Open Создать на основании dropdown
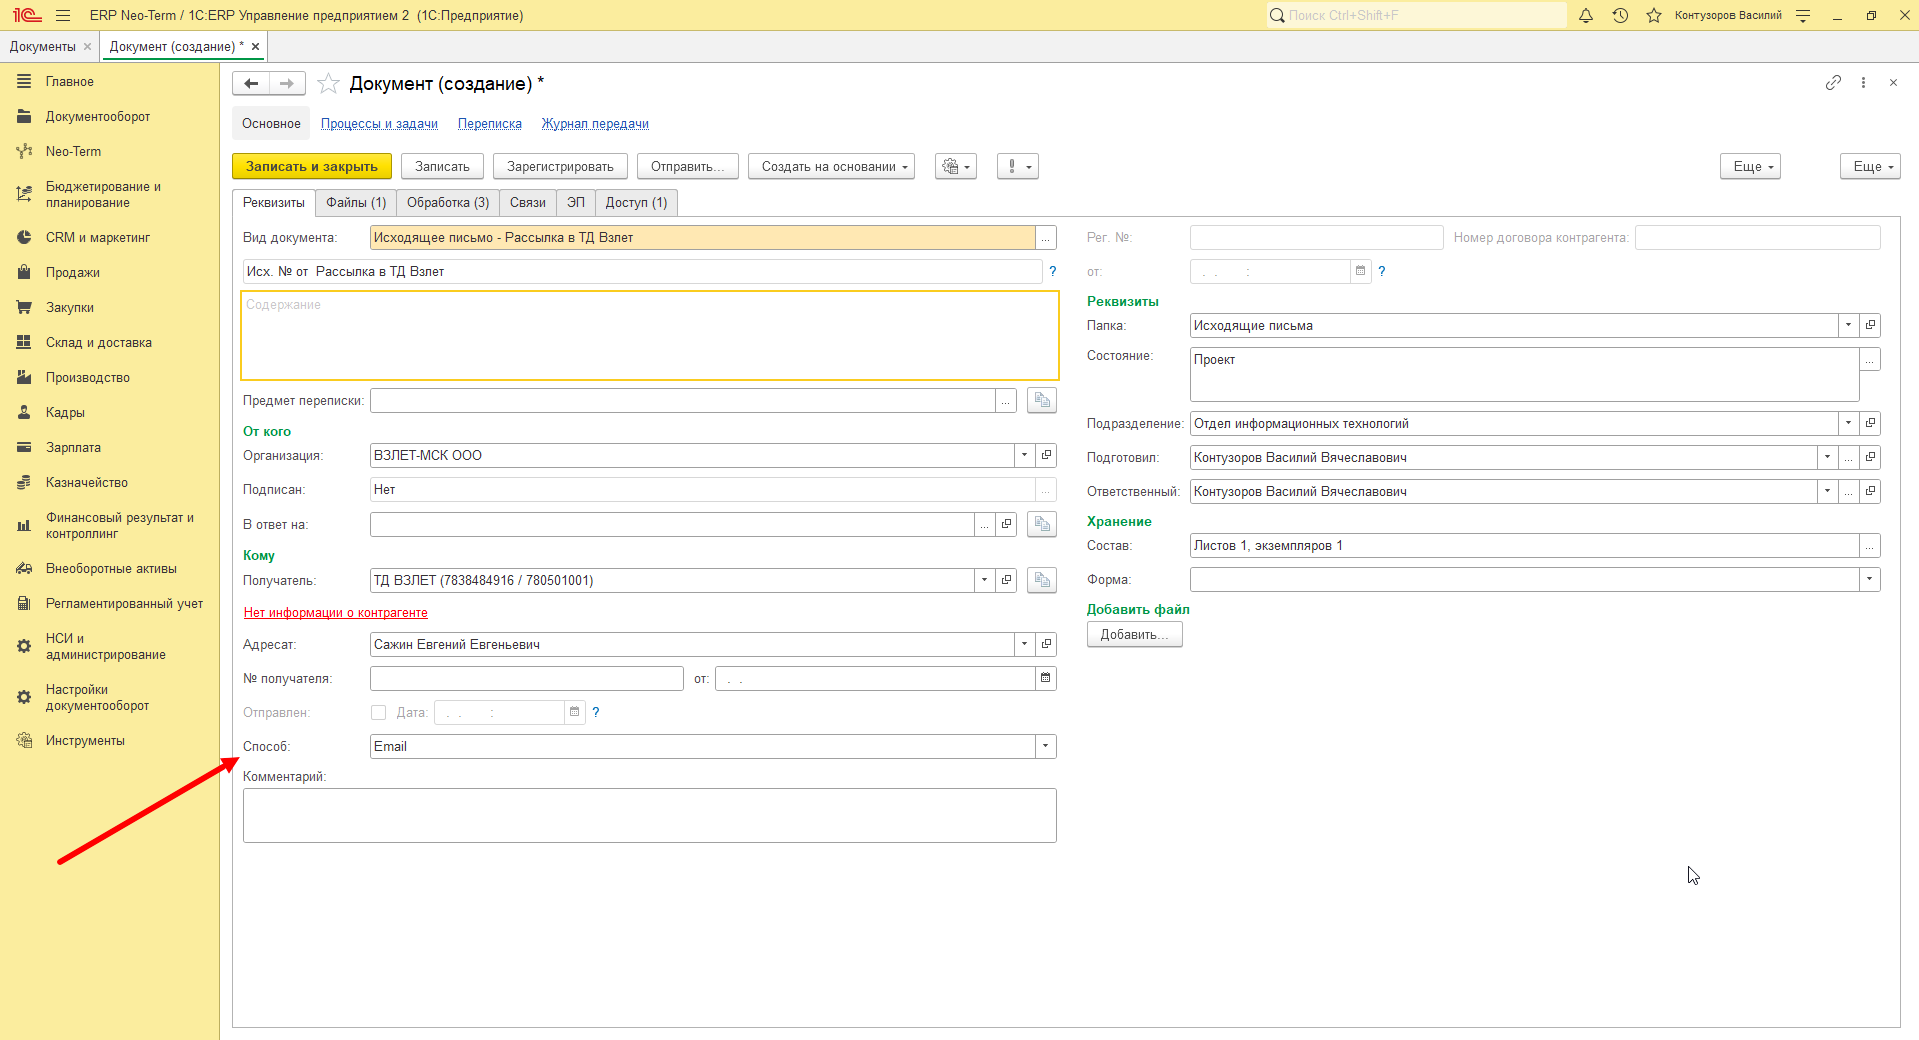The image size is (1919, 1040). 832,167
